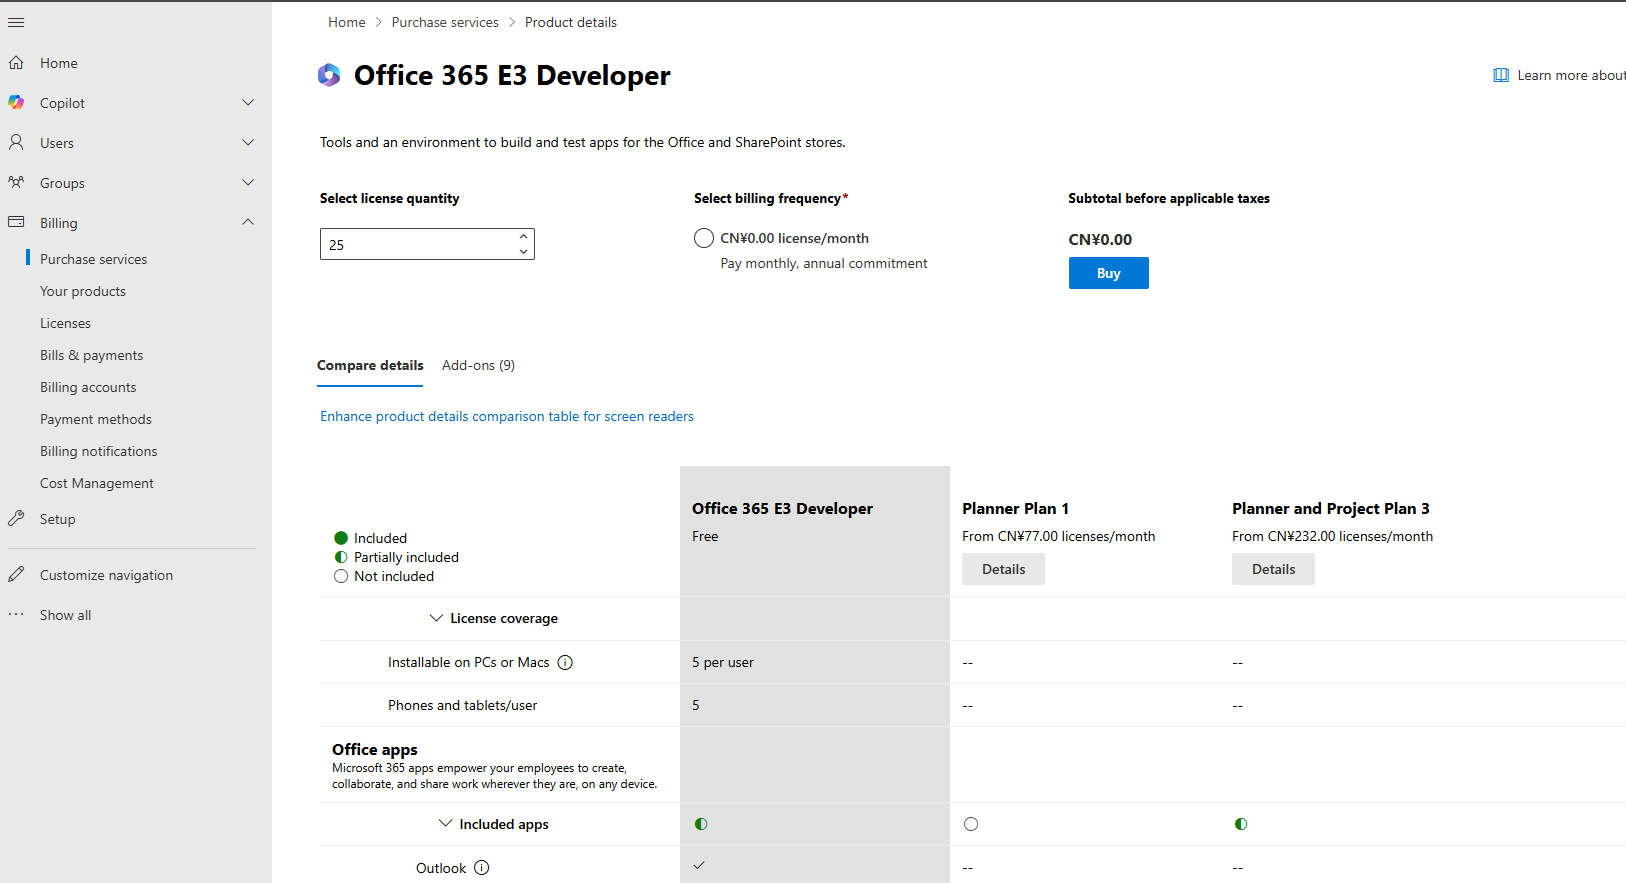Click the blue Buy button
Screen dimensions: 1626x883
(x=1108, y=273)
